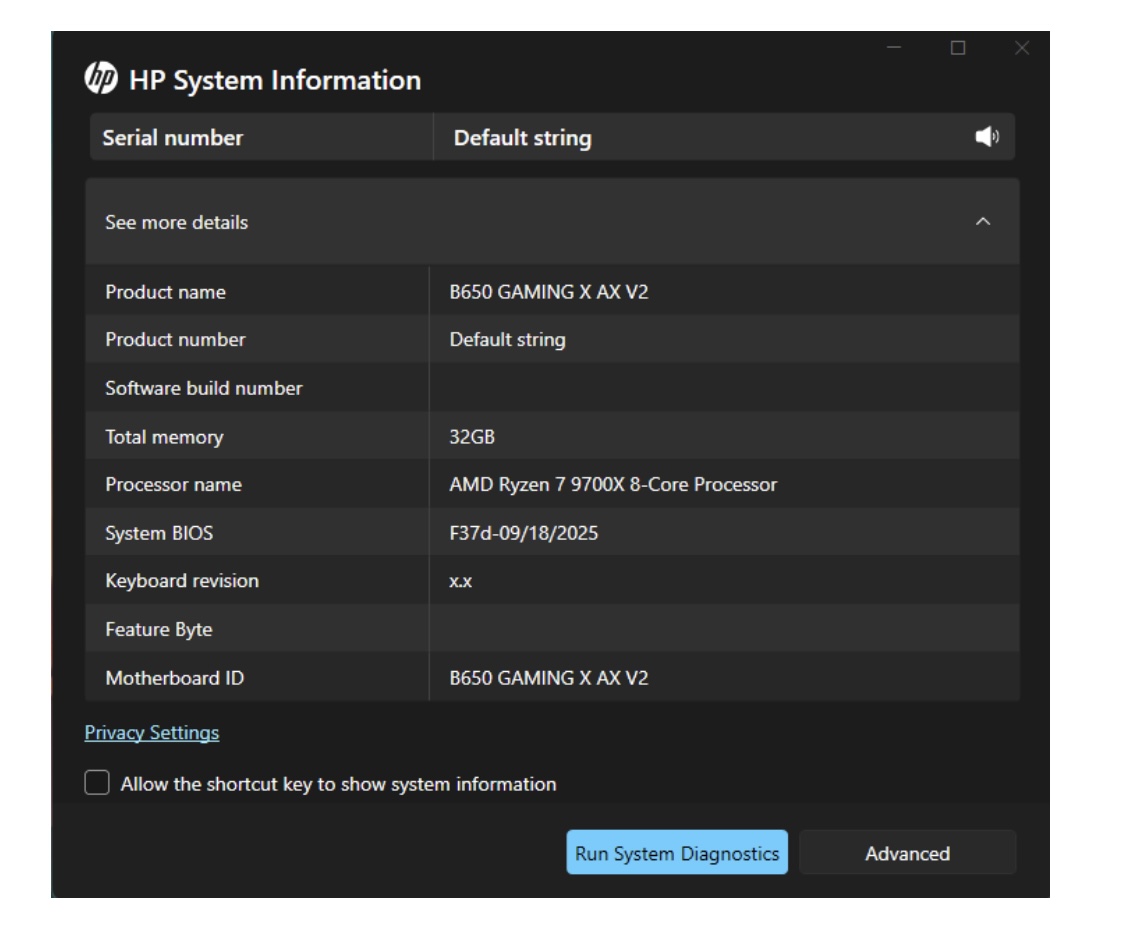Click the Processor name label
This screenshot has width=1122, height=932.
tap(173, 485)
